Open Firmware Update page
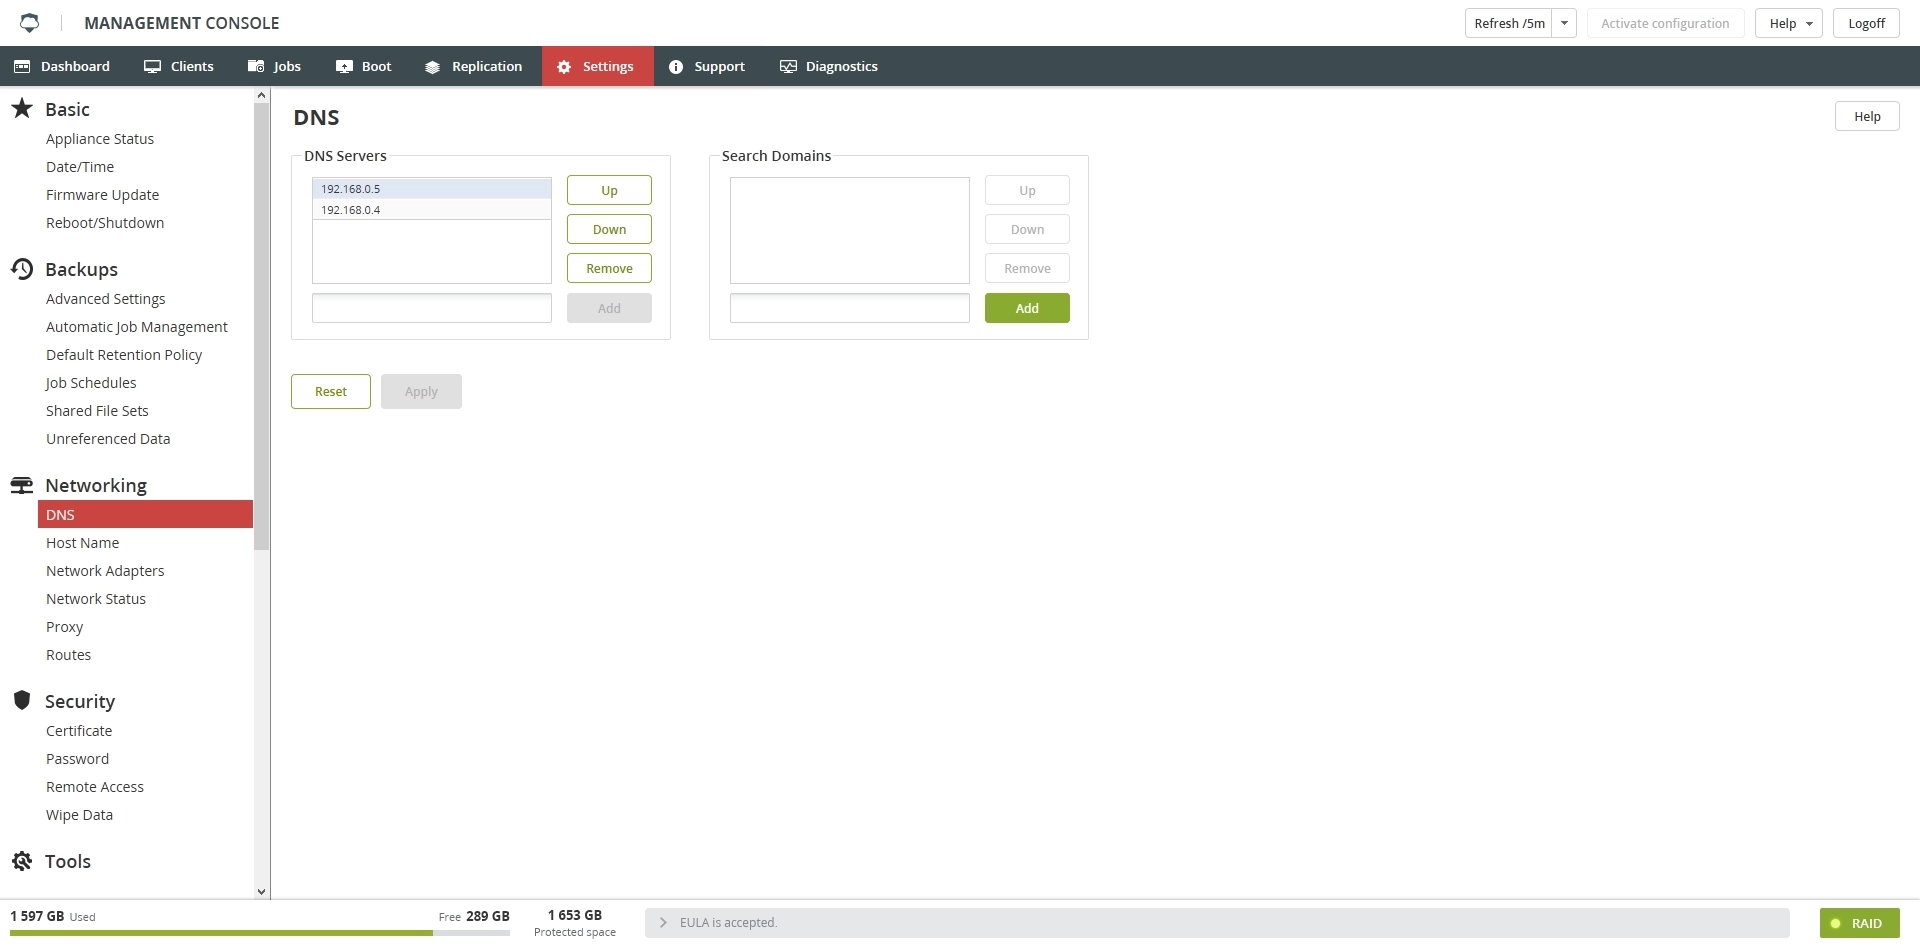The width and height of the screenshot is (1920, 946). tap(102, 195)
